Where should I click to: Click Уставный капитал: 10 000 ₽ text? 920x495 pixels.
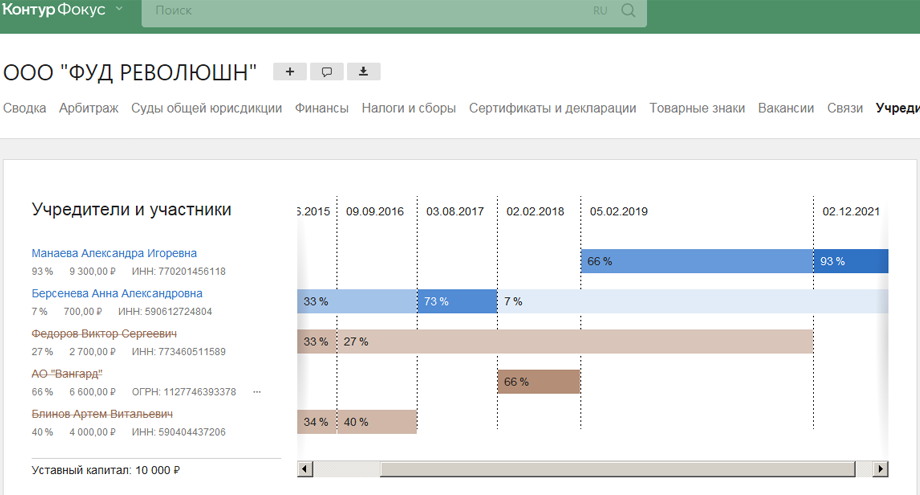[106, 470]
